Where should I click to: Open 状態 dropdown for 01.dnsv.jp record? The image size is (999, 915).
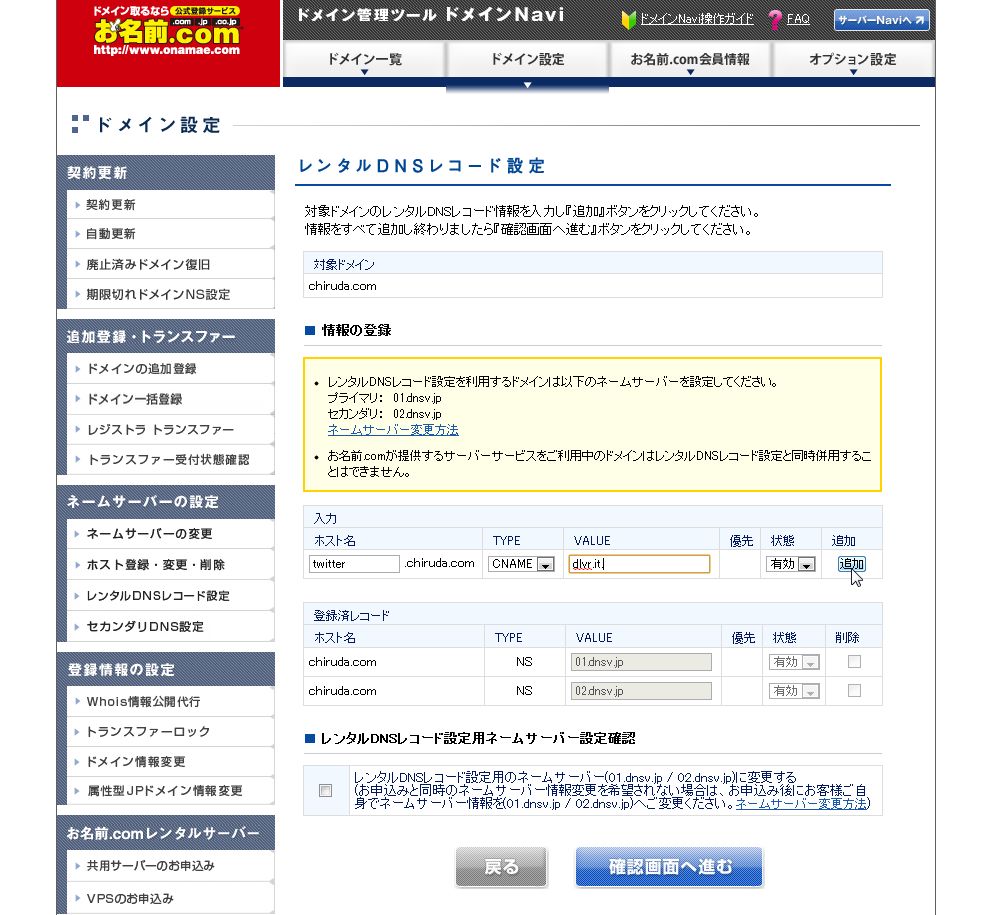[x=794, y=662]
